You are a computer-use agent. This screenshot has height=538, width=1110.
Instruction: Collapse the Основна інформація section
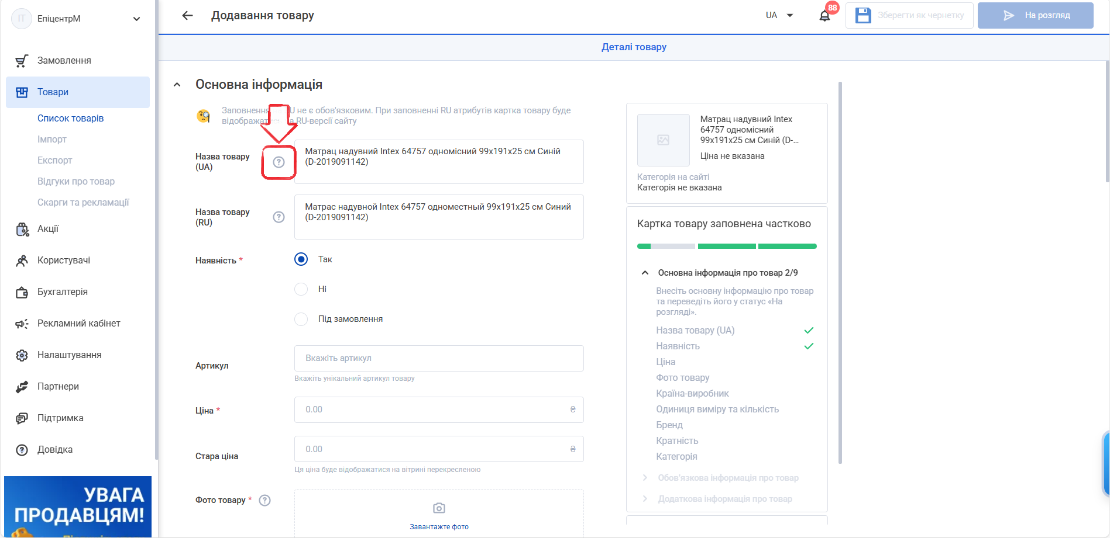pos(177,85)
